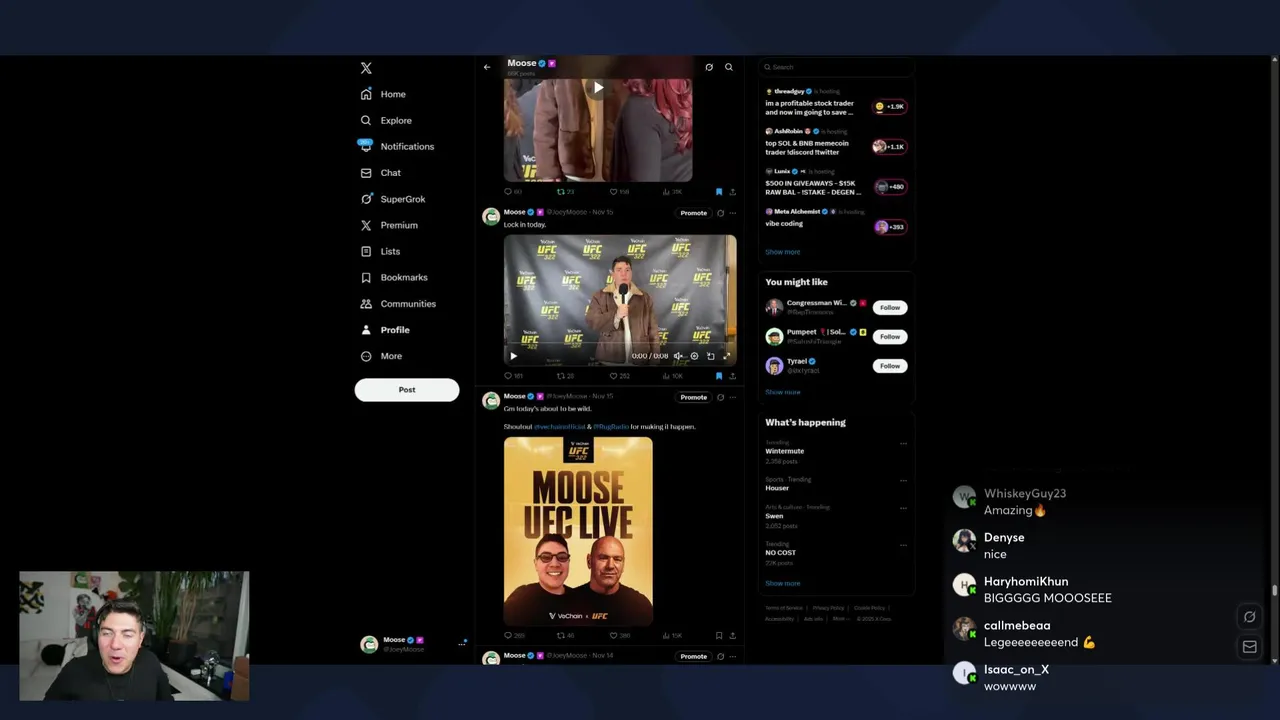The width and height of the screenshot is (1280, 720).
Task: Open more options on 'Gm today's' post
Action: pos(732,397)
